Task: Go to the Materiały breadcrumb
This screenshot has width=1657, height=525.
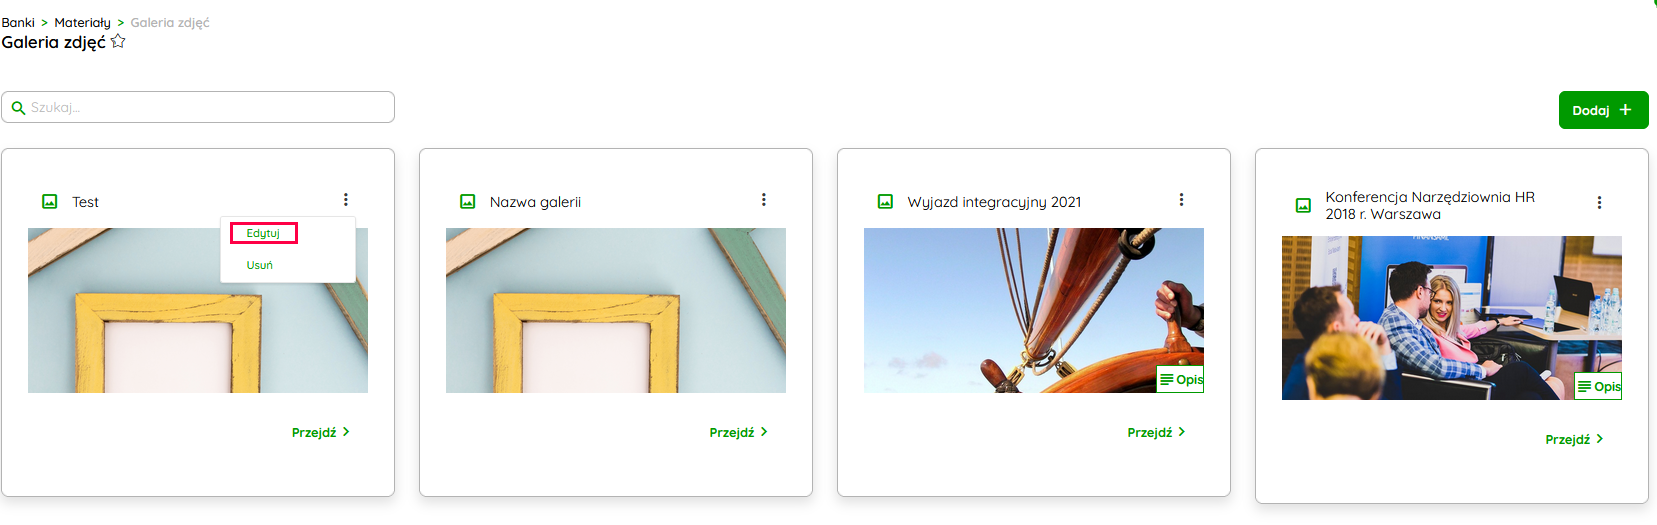Action: point(83,22)
